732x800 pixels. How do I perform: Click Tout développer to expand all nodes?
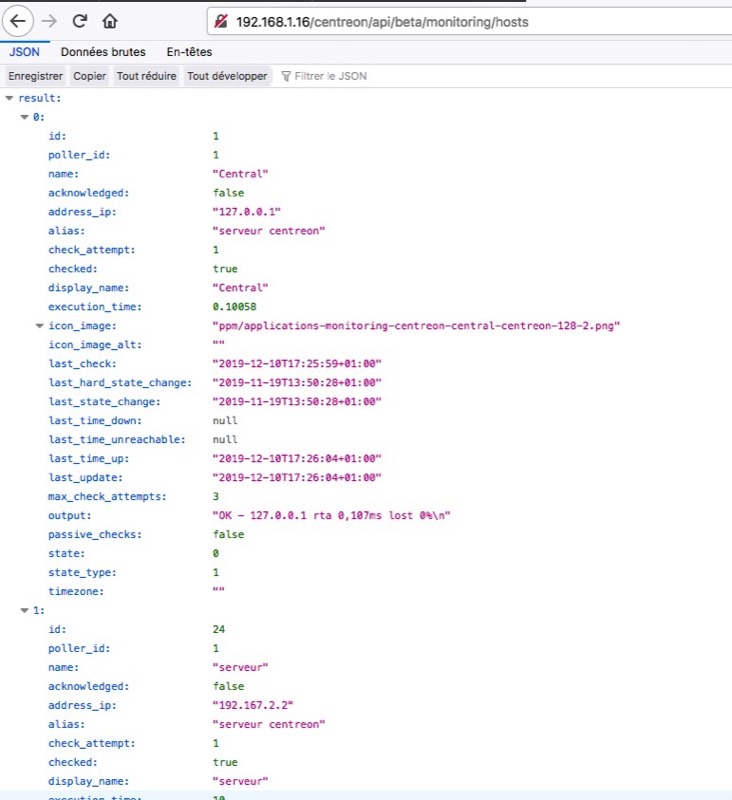point(227,76)
